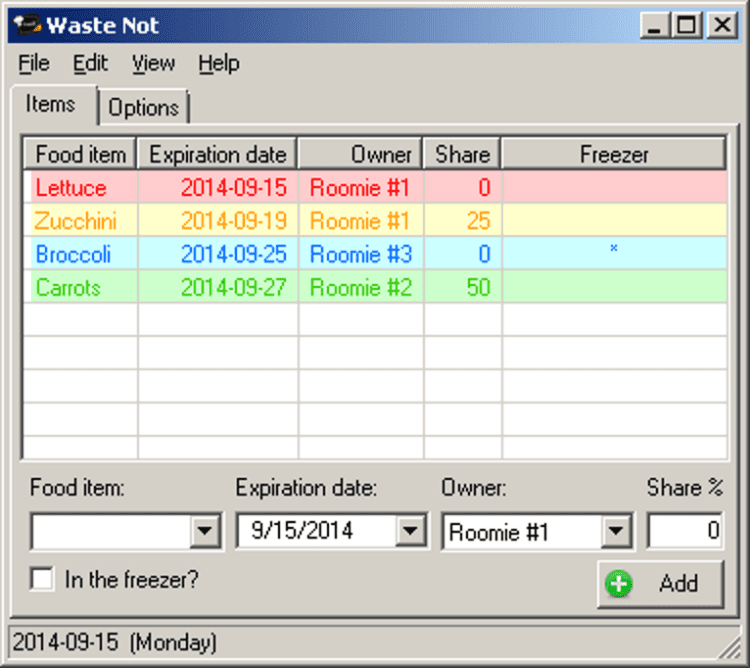
Task: Enable the In the freezer checkbox
Action: point(42,579)
